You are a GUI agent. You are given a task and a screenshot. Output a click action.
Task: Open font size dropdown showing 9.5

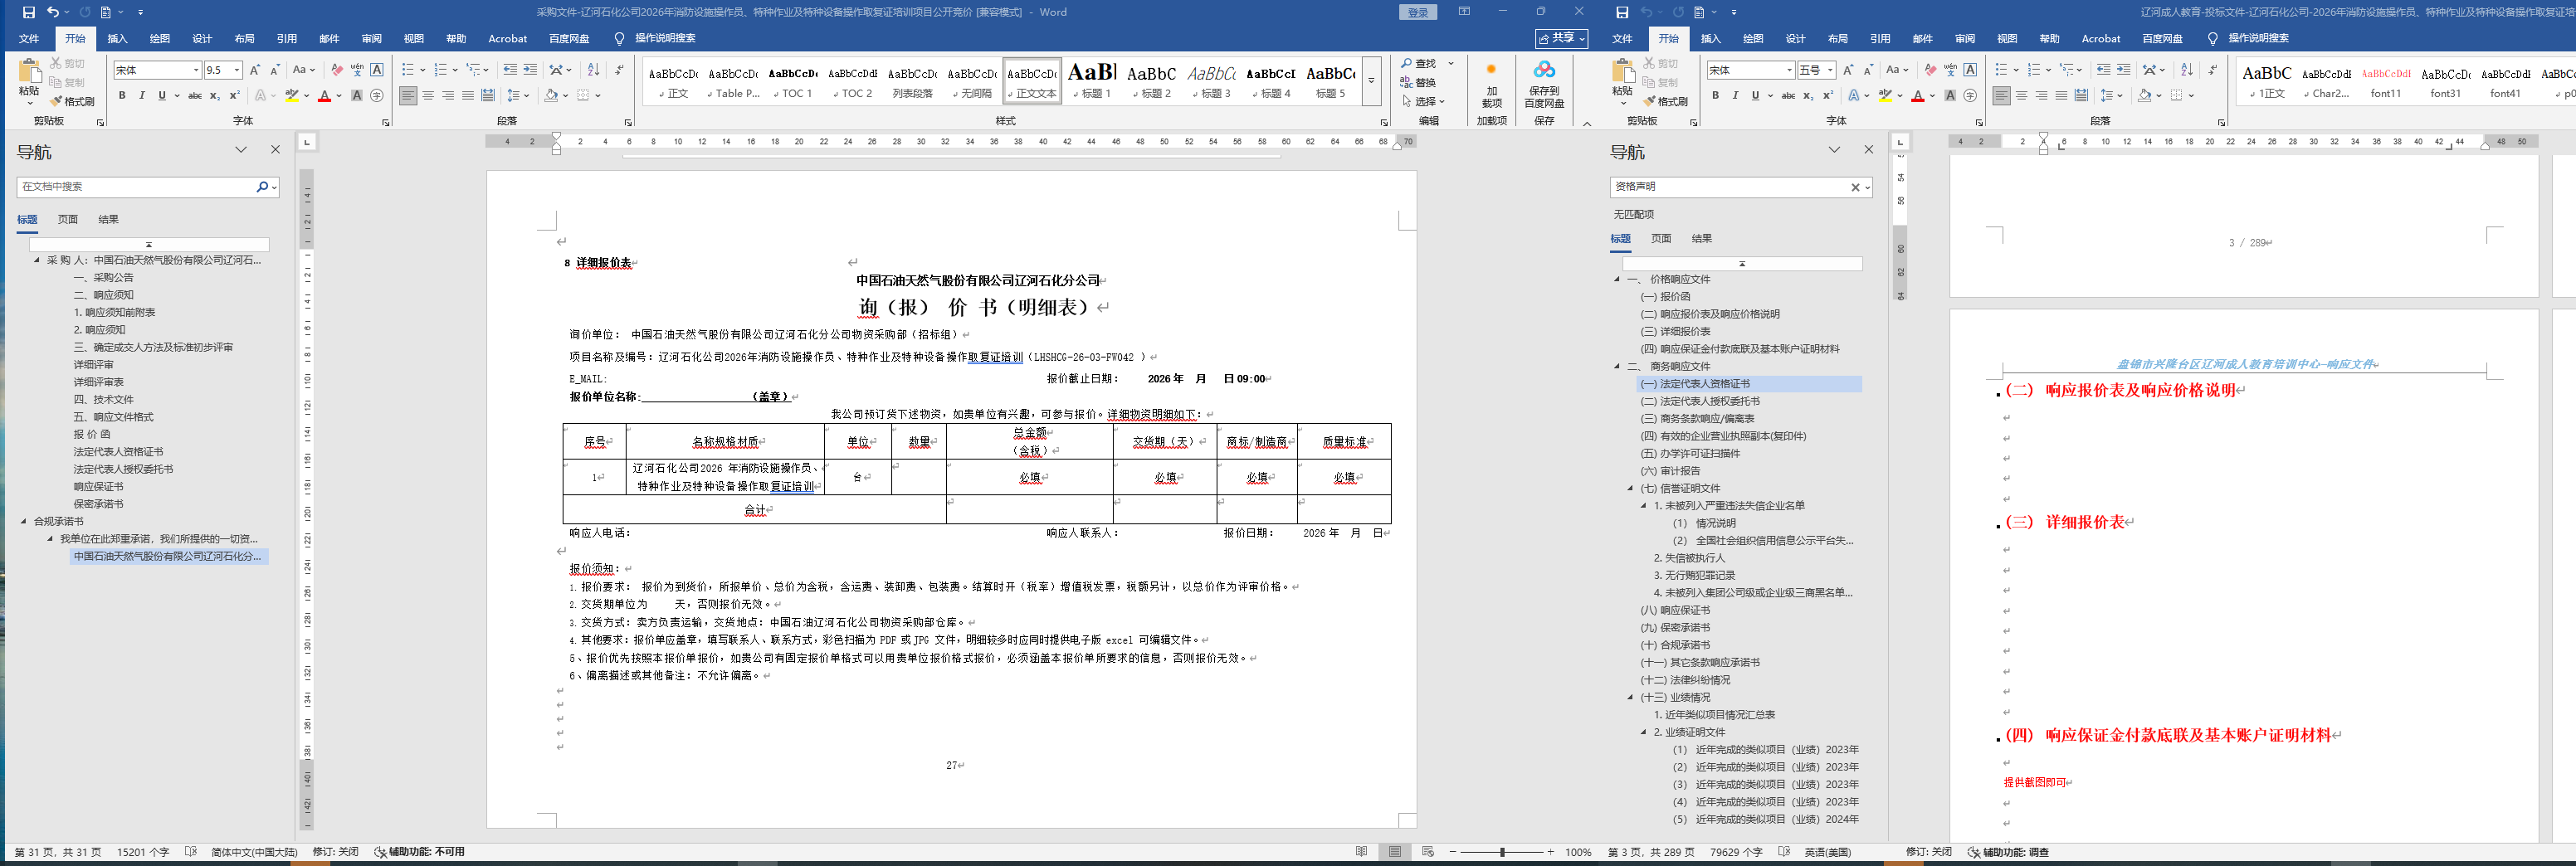237,70
